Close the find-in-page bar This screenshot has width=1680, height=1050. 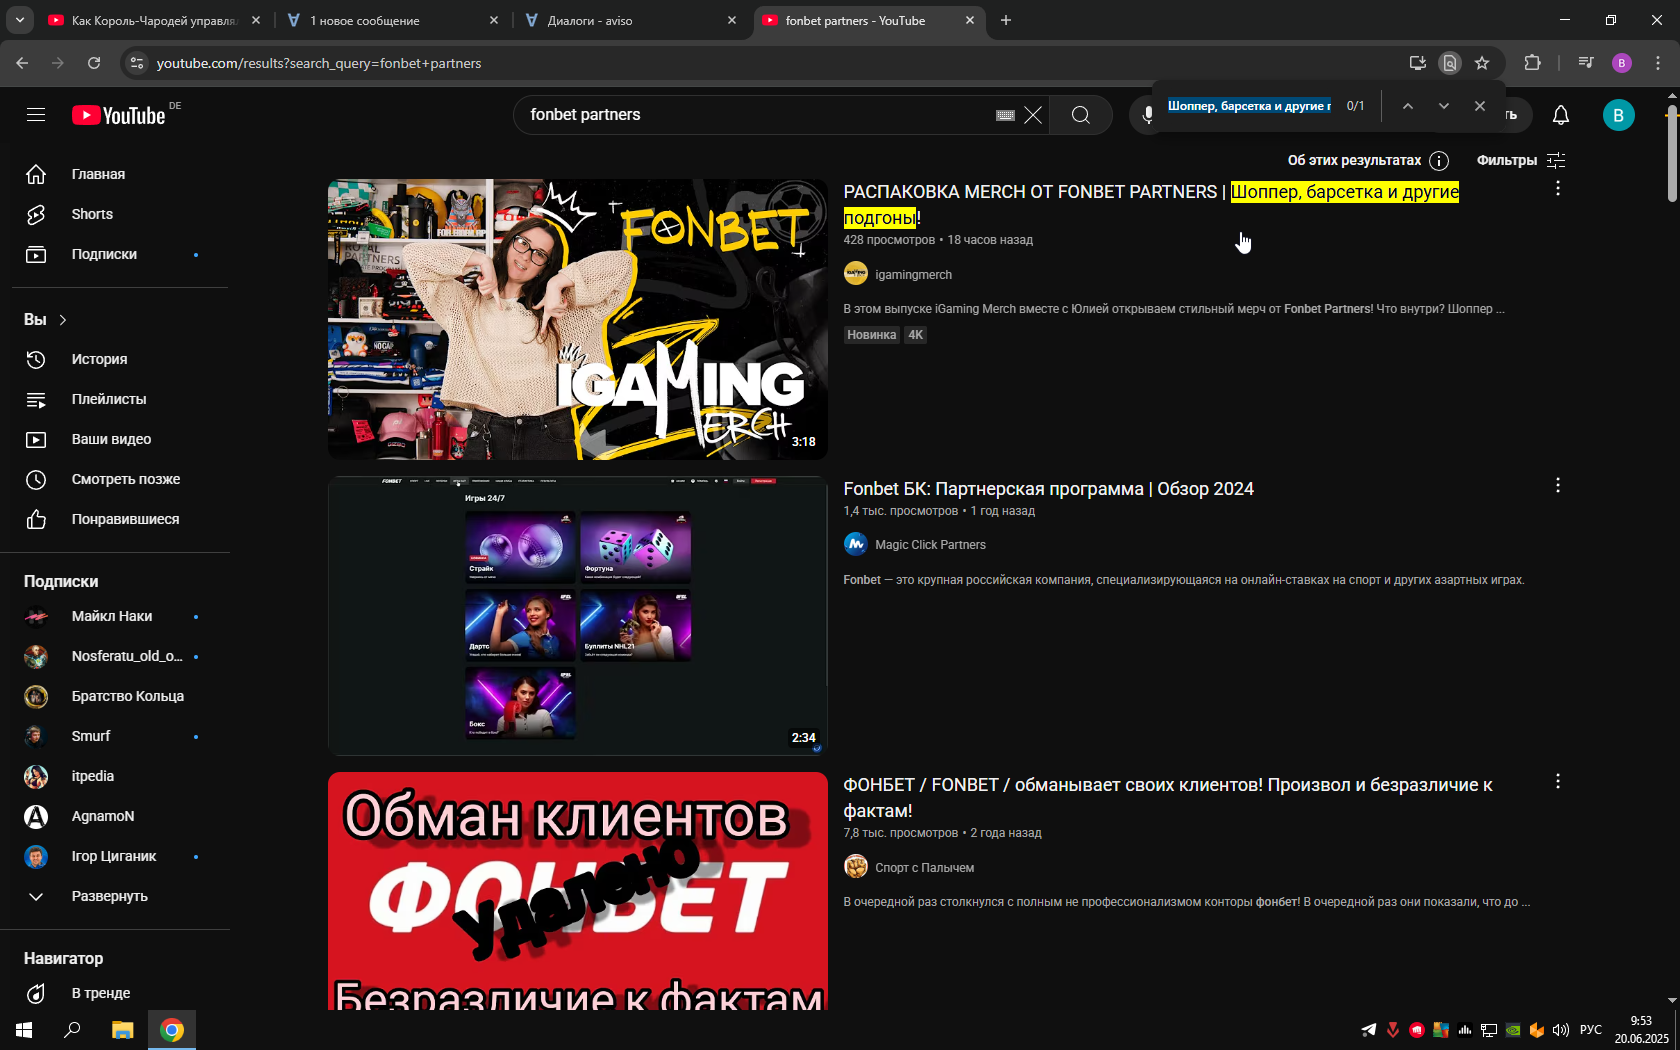coord(1480,106)
